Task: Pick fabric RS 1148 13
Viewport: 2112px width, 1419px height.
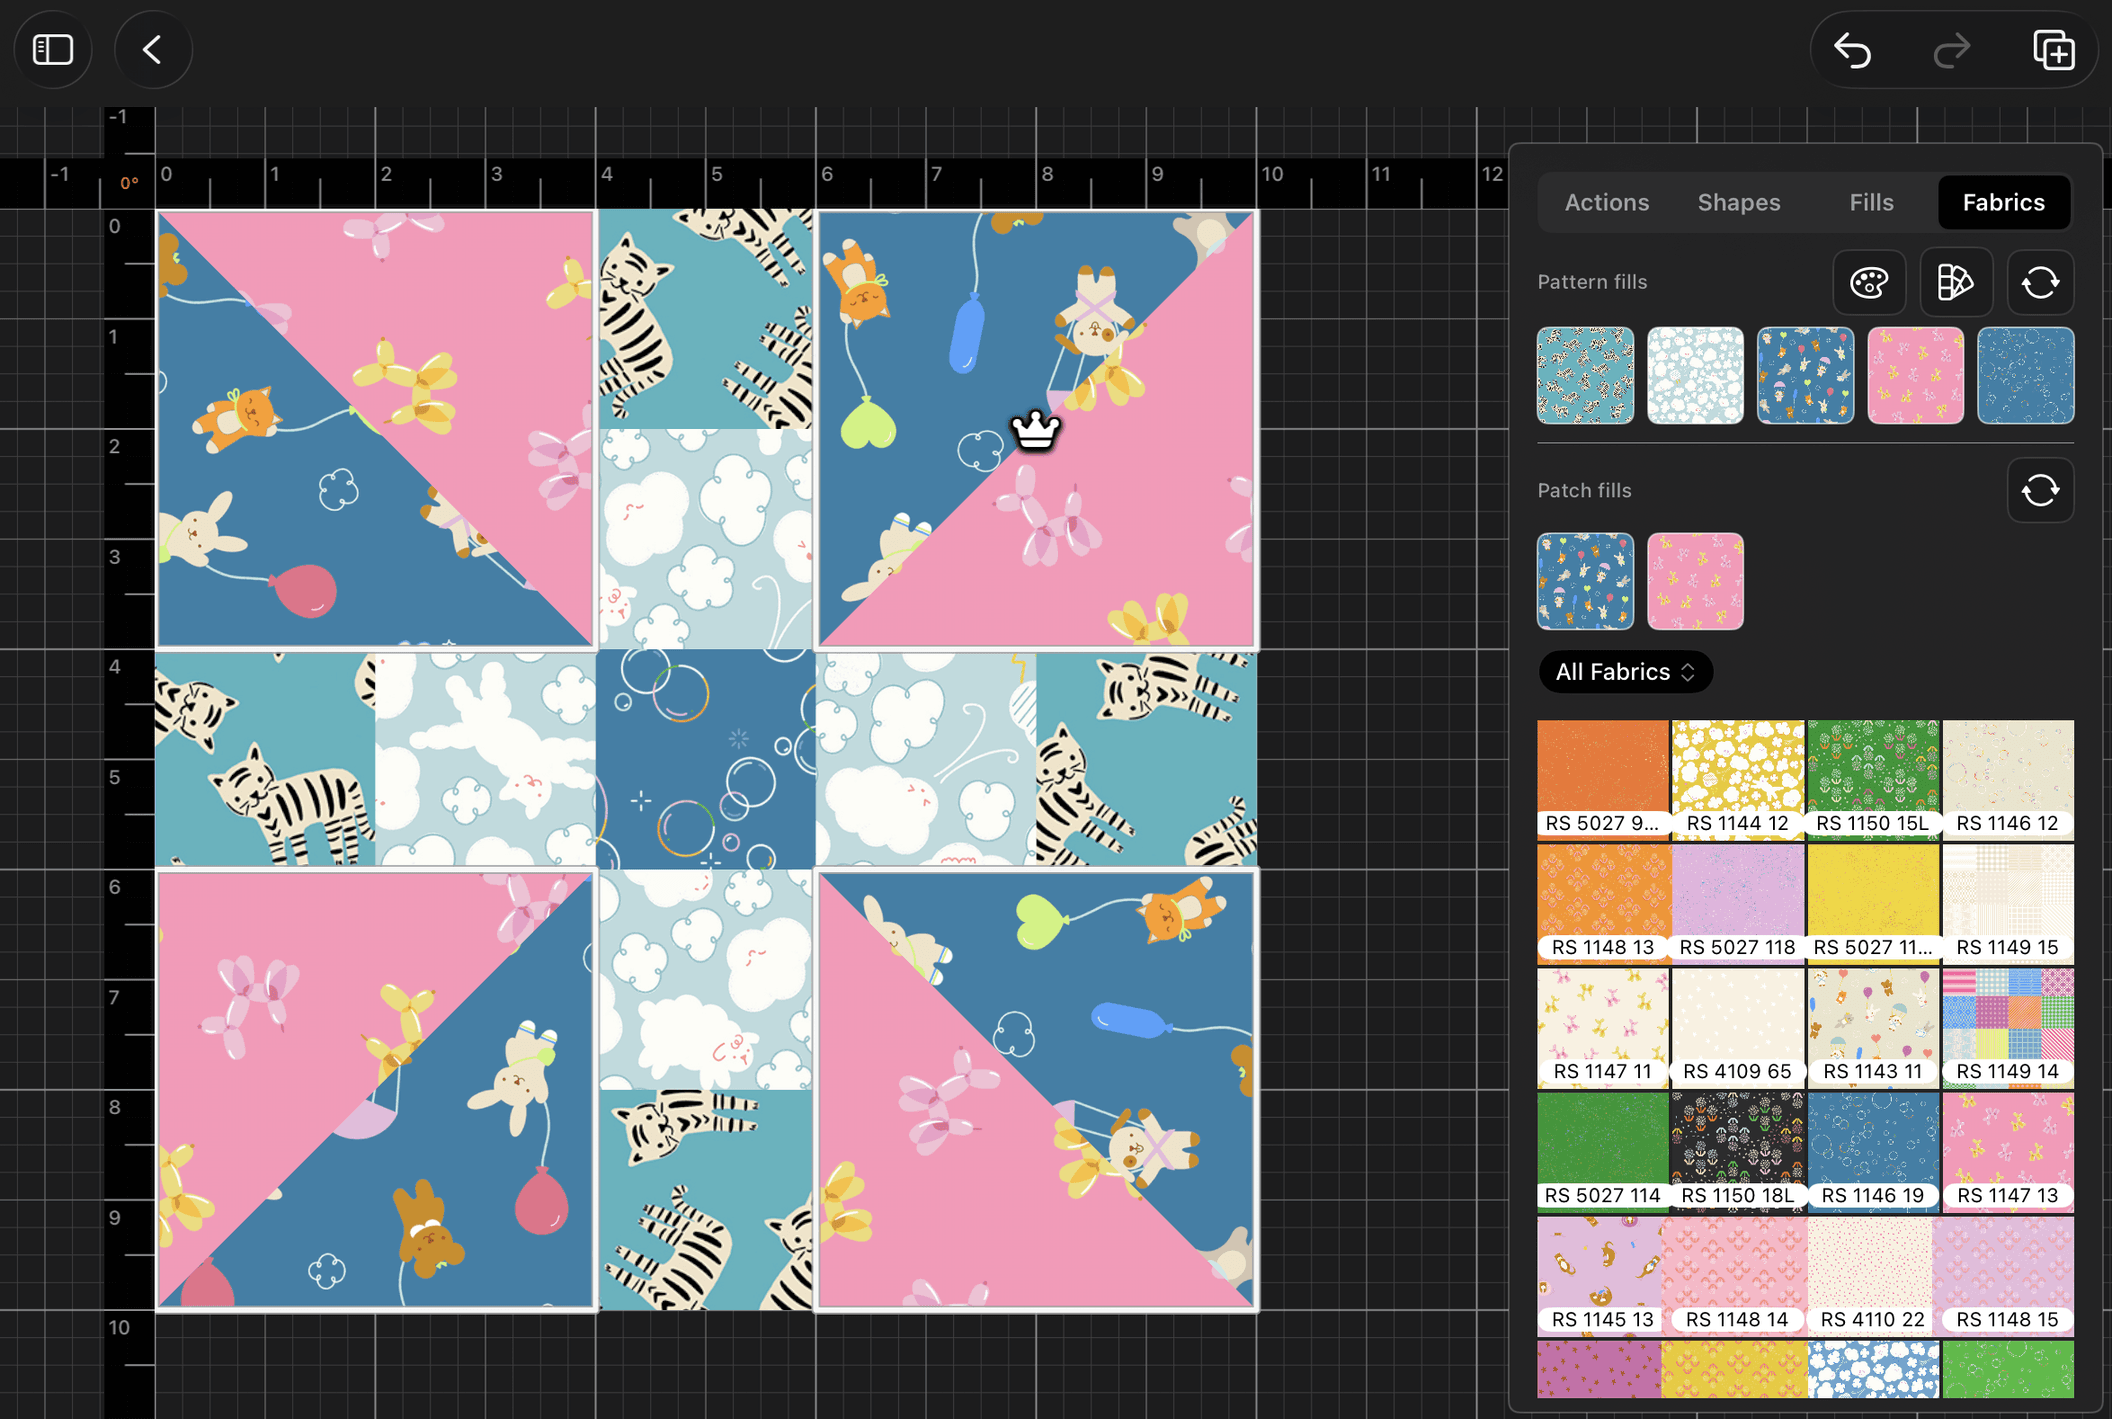Action: pos(1603,903)
